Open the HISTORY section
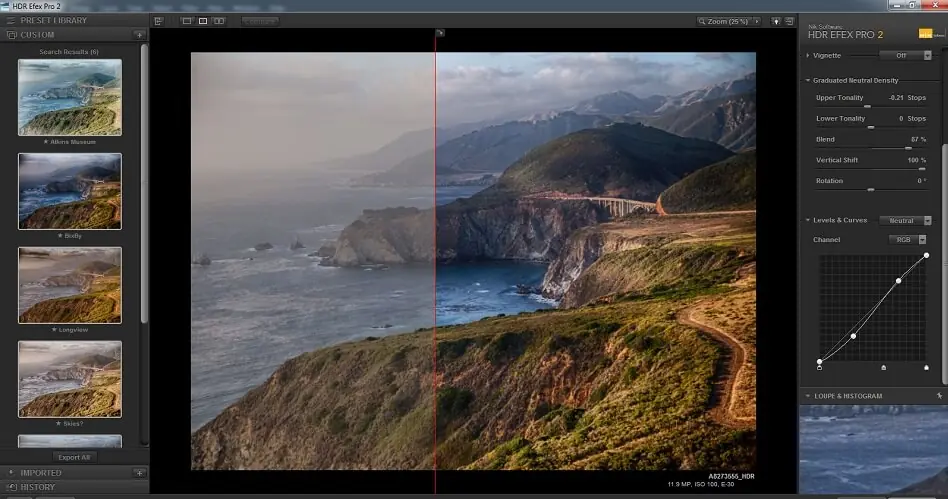 37,487
